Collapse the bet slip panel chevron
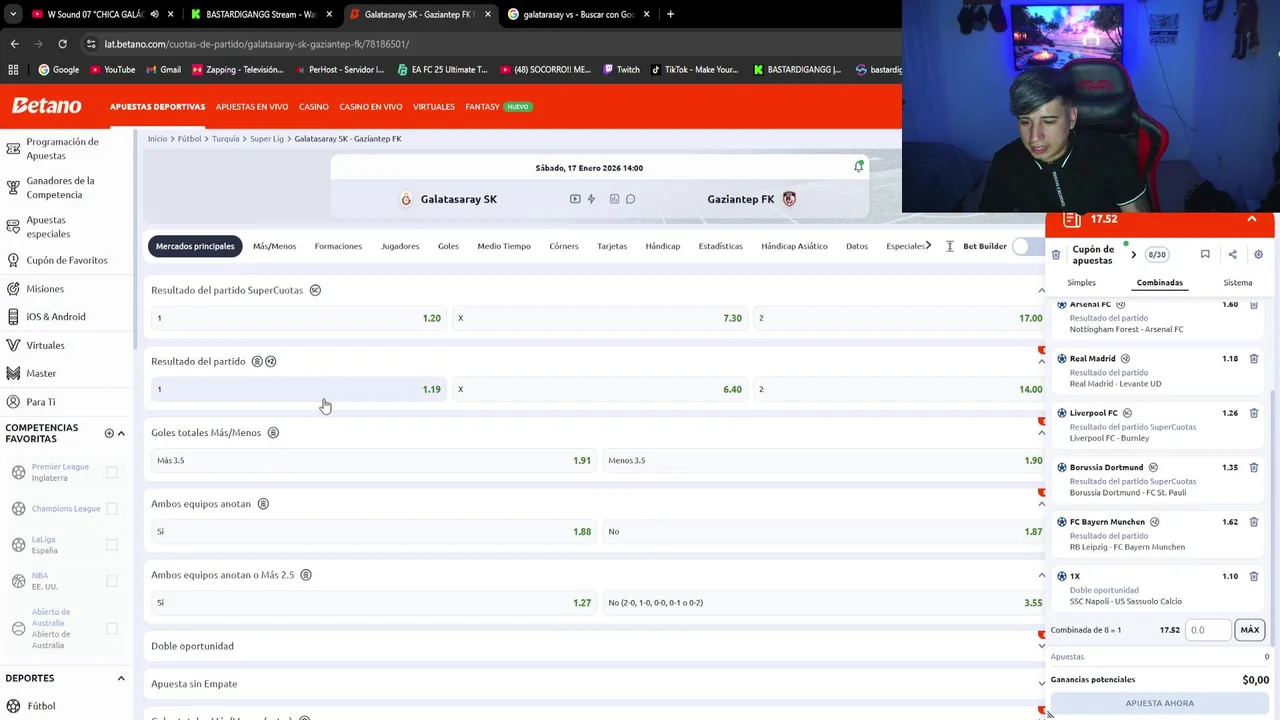The width and height of the screenshot is (1280, 720). click(1251, 219)
